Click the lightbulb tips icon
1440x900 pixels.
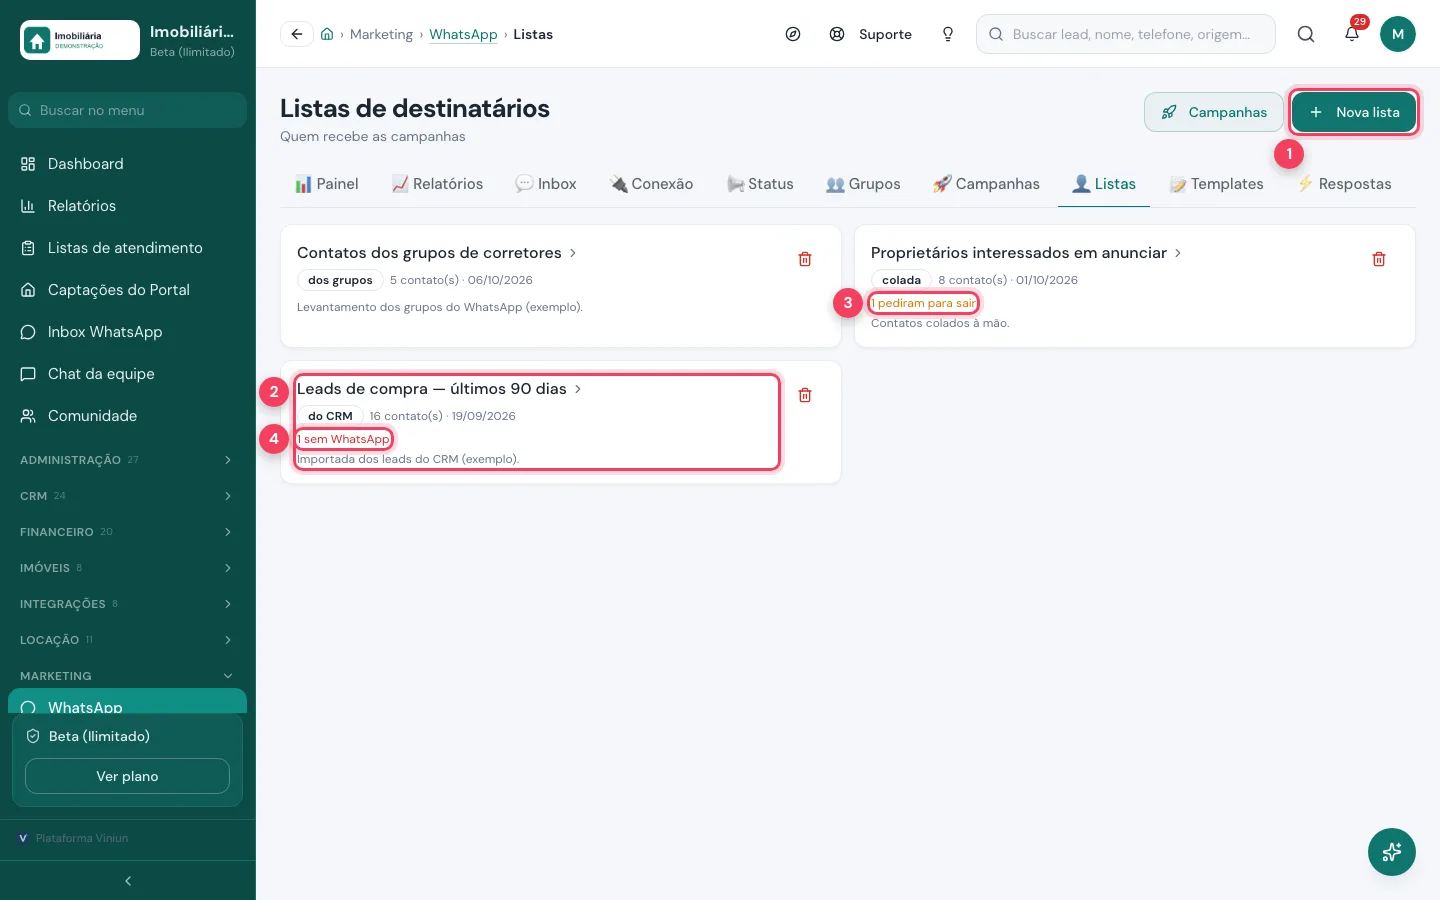coord(948,34)
